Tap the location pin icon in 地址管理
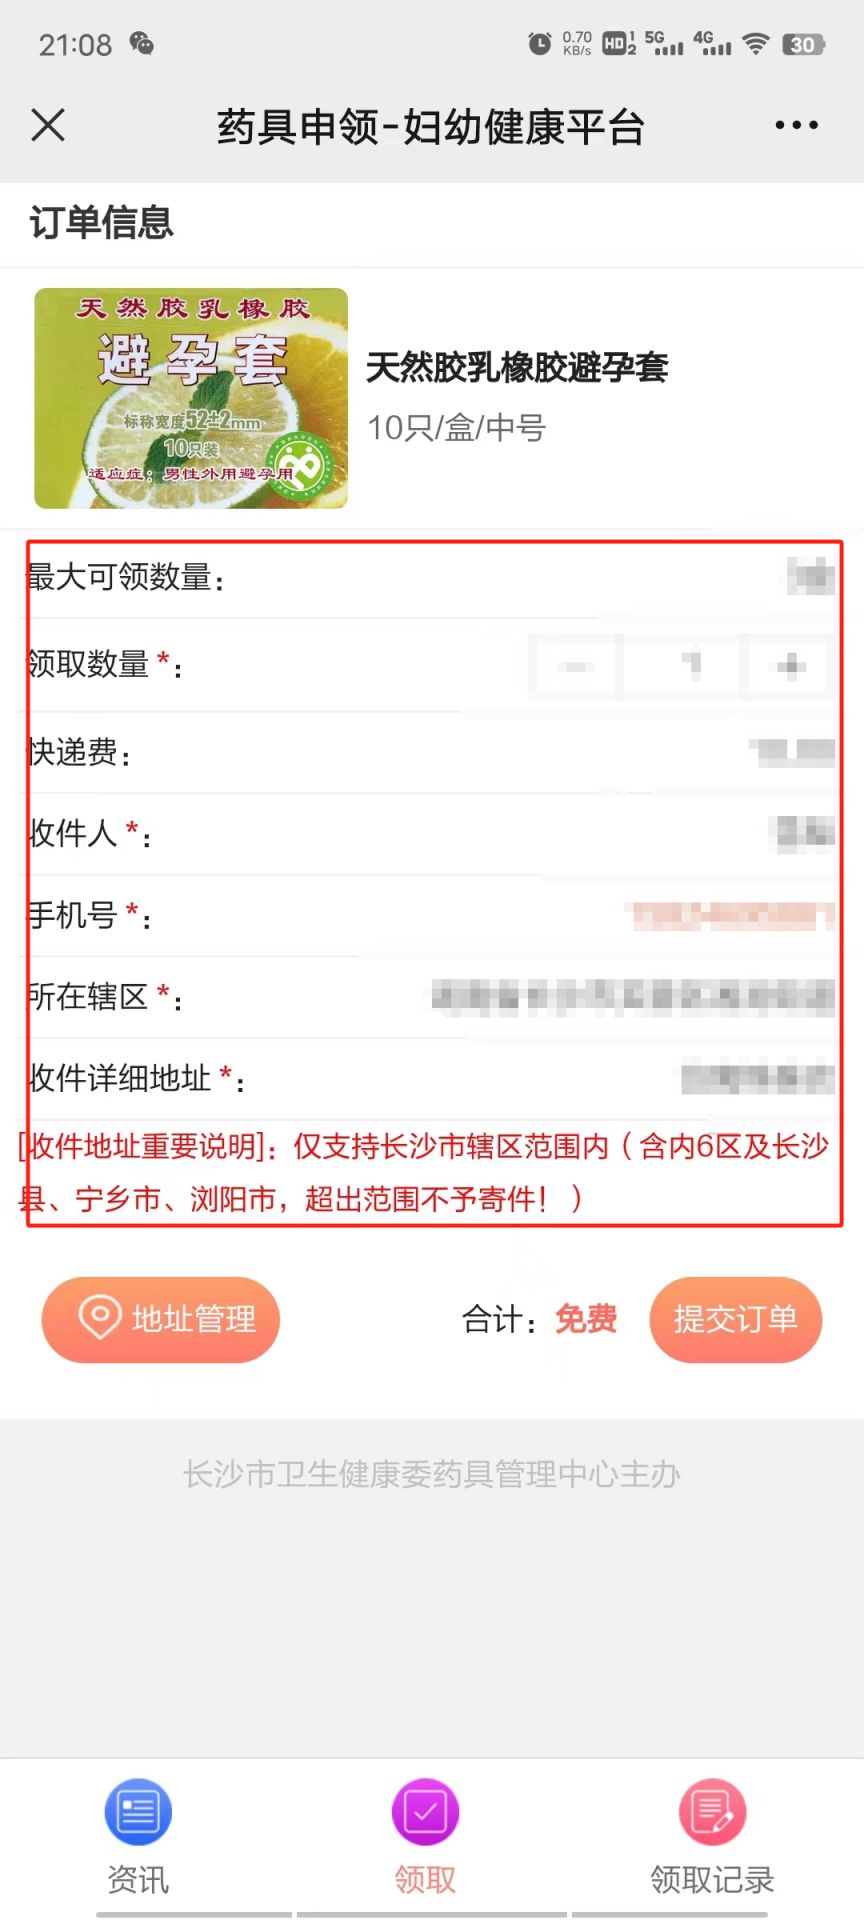 [x=100, y=1317]
